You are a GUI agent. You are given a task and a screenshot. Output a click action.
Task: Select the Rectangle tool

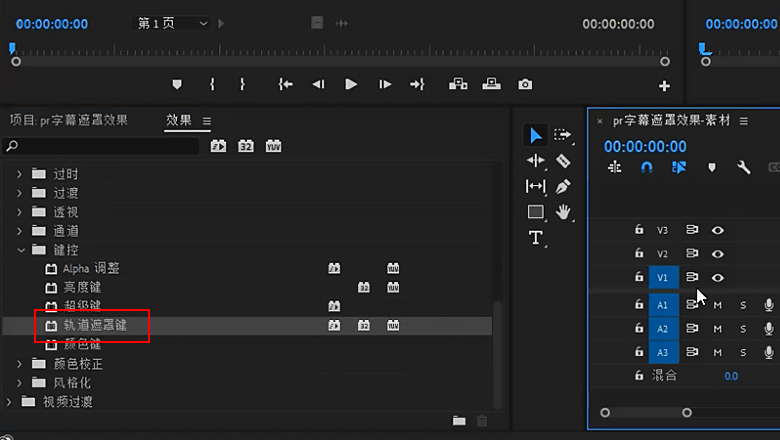(535, 212)
